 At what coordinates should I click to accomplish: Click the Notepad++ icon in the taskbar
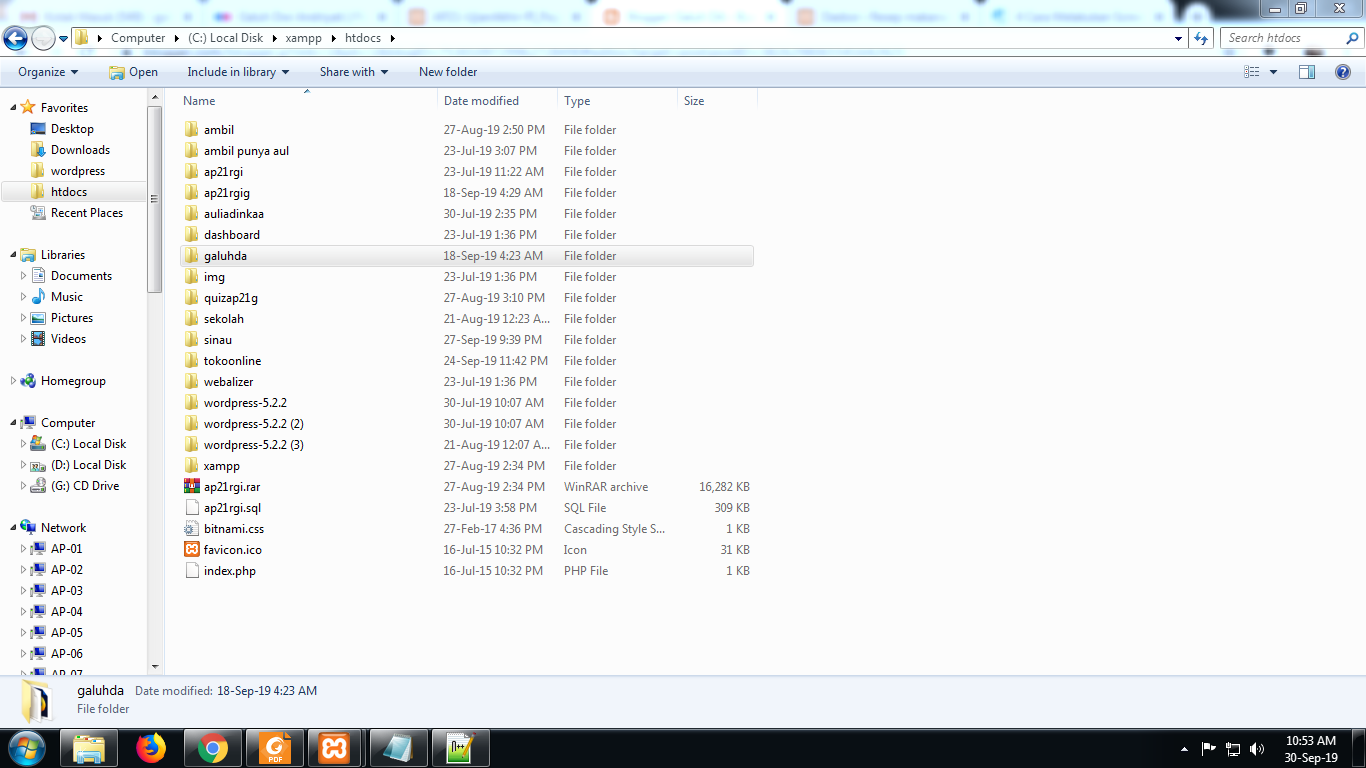(x=461, y=748)
